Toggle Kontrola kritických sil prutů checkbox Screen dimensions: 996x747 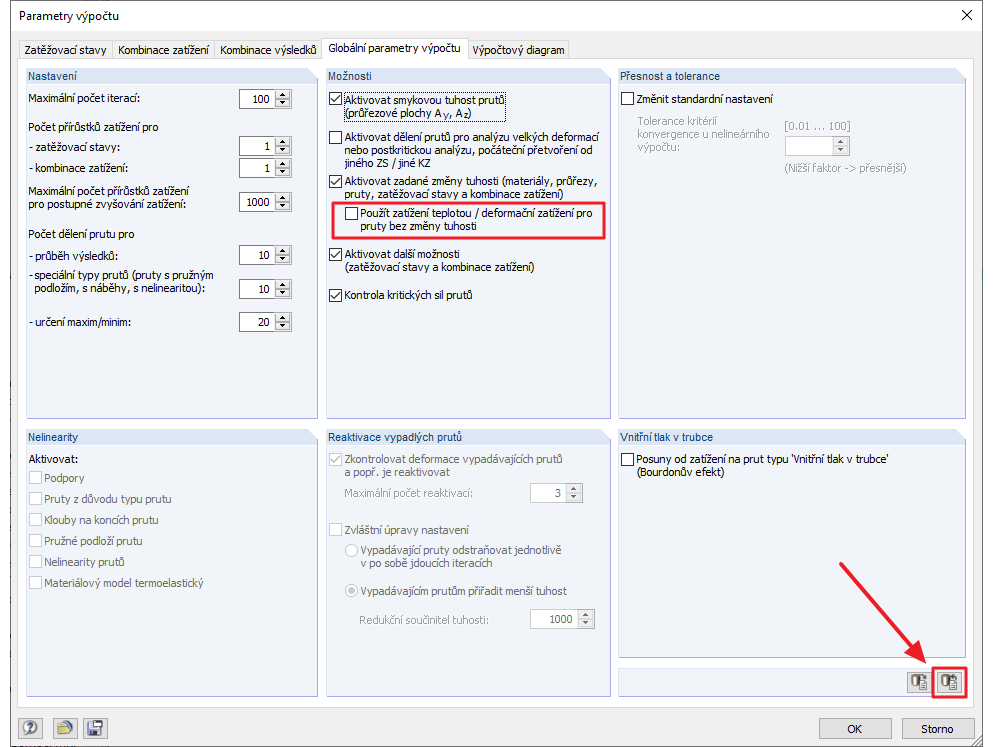tap(335, 295)
